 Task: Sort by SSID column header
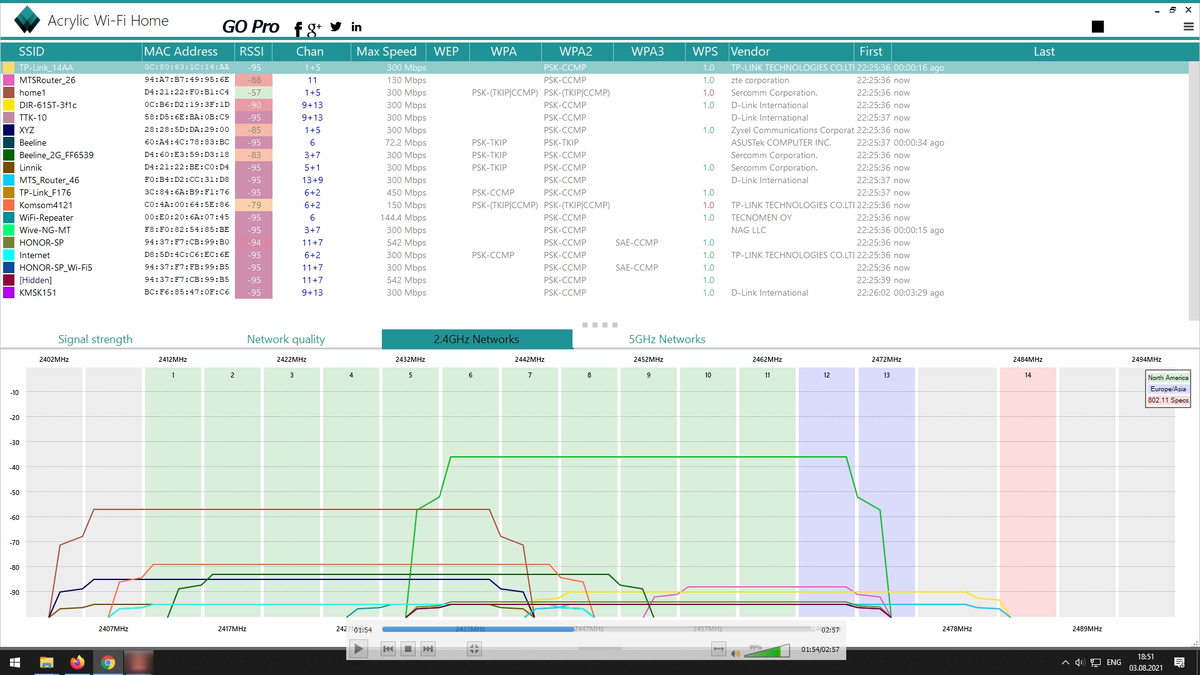pyautogui.click(x=71, y=51)
